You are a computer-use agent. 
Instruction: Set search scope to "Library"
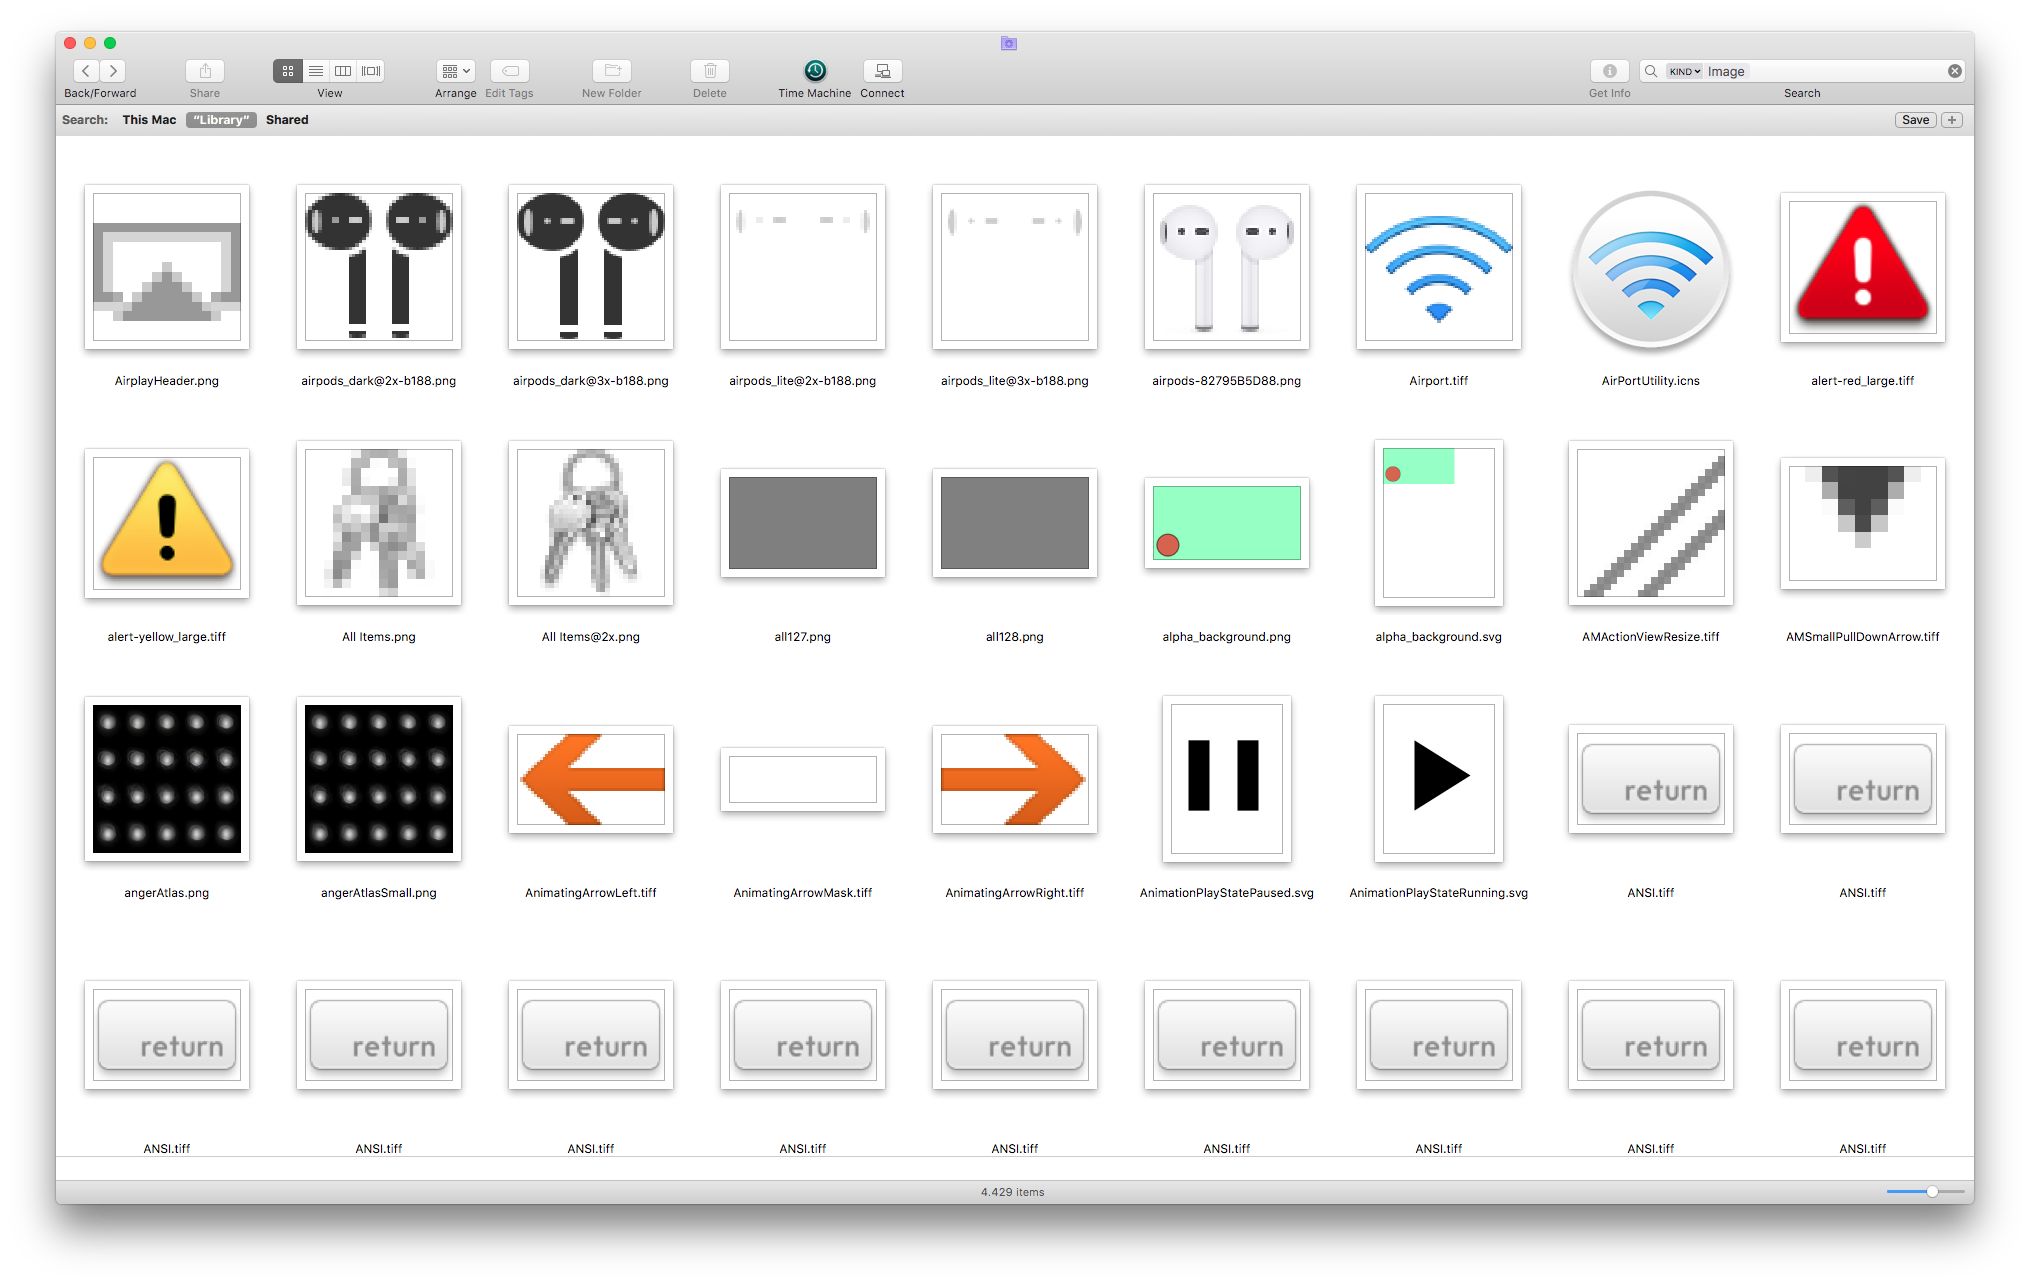(221, 120)
